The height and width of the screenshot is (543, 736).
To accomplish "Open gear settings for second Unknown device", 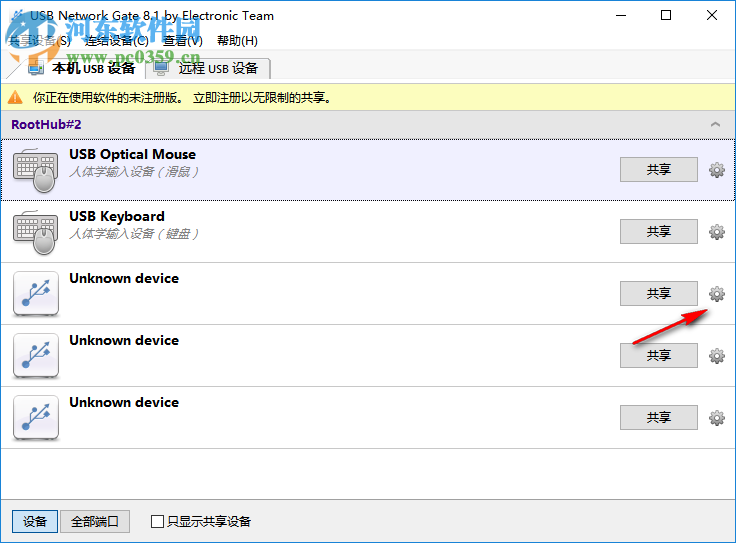I will coord(716,355).
